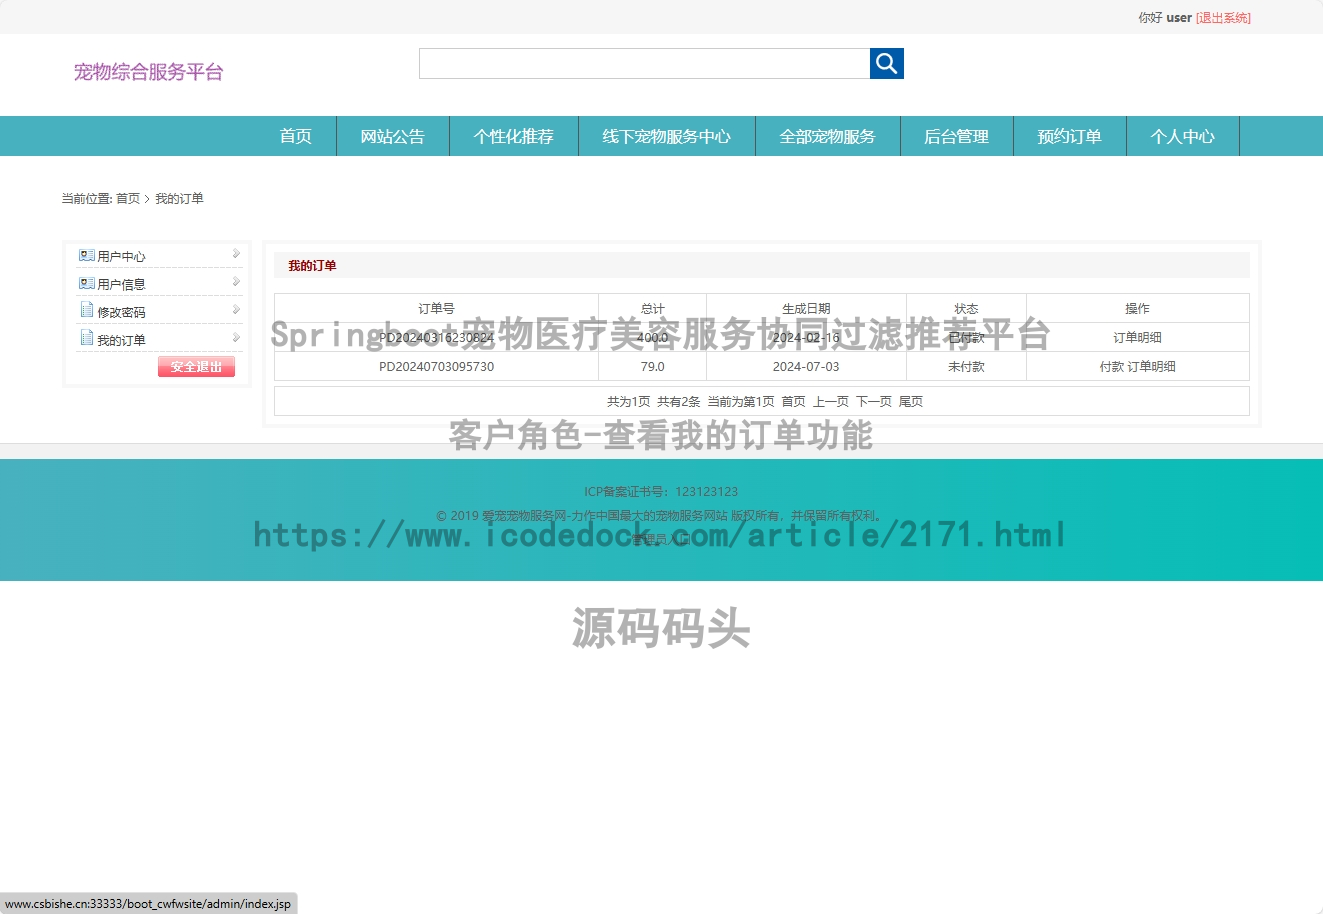Open 线下宠物服务中心 navigation item
Image resolution: width=1323 pixels, height=914 pixels.
(667, 136)
